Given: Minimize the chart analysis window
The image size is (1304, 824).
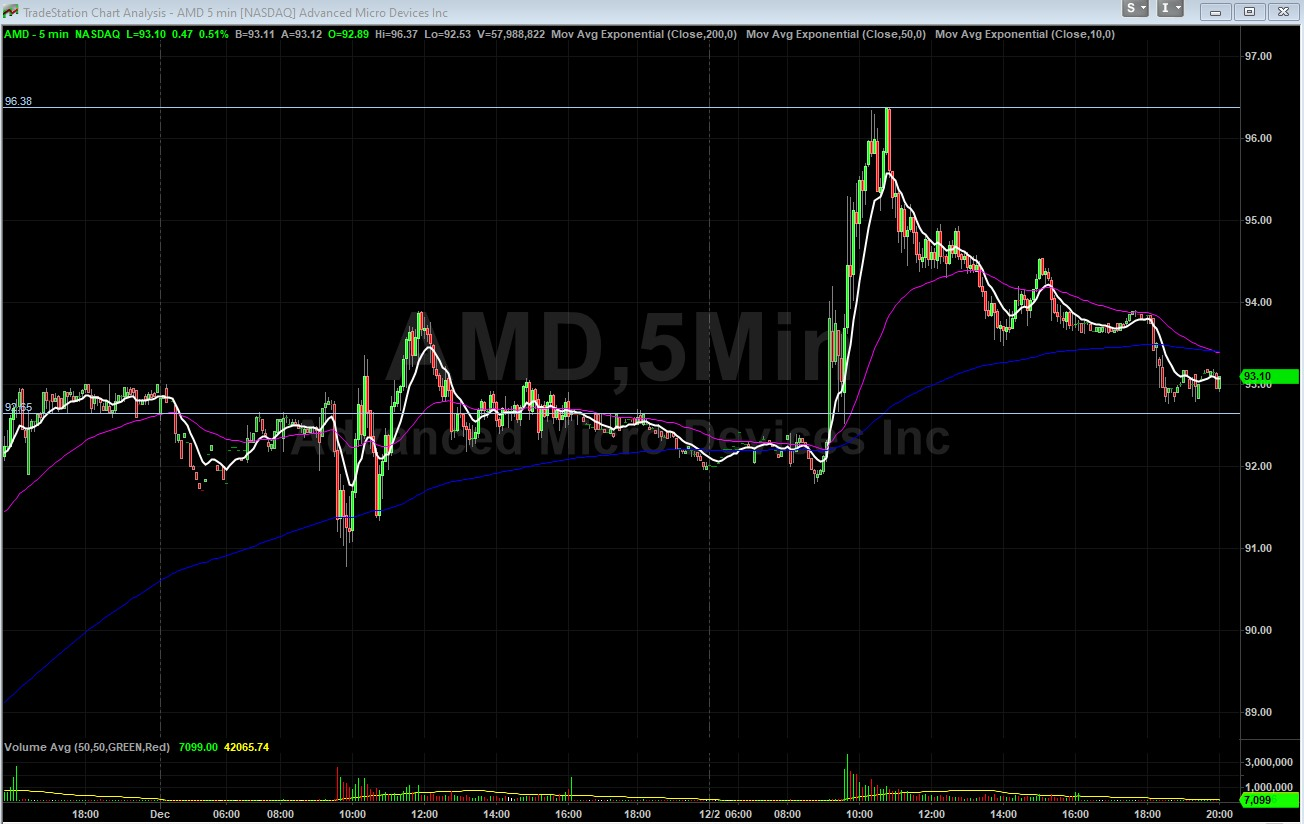Looking at the screenshot, I should [1216, 12].
